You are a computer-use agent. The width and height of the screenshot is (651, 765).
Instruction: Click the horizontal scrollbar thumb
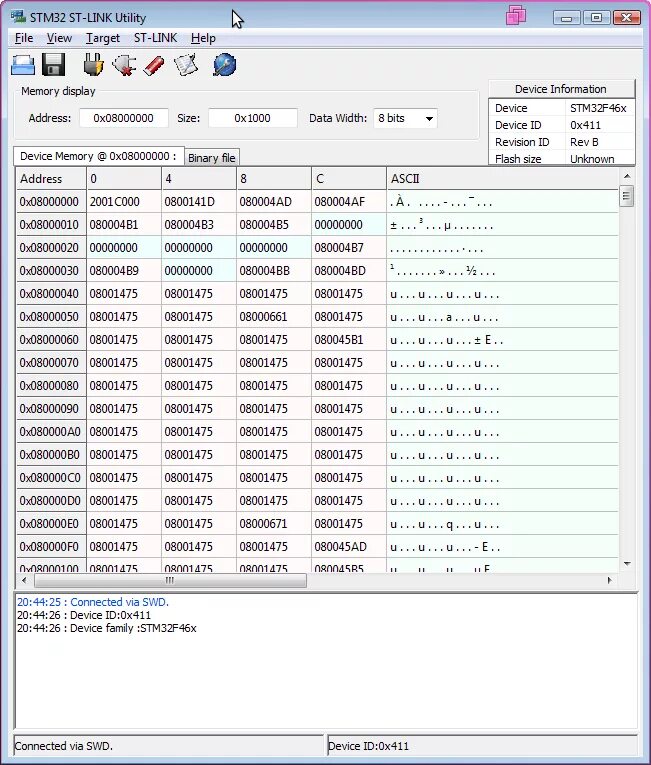(x=170, y=580)
